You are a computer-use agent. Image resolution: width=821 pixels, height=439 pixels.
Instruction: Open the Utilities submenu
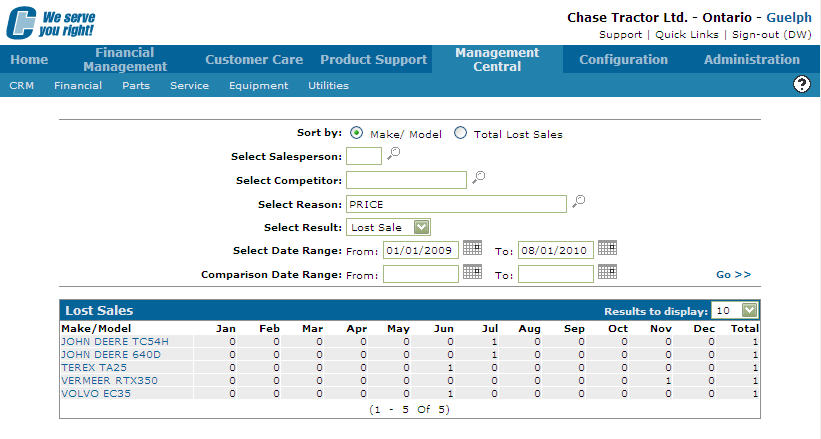click(328, 85)
